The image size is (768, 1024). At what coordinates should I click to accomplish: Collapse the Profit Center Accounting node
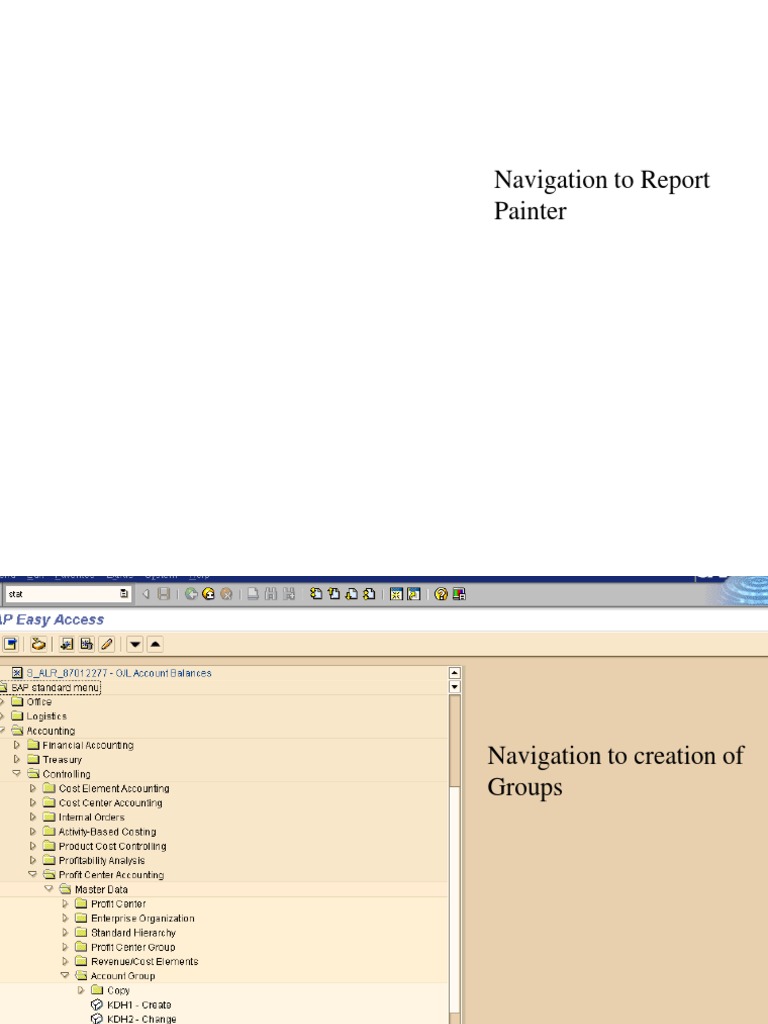(x=33, y=874)
